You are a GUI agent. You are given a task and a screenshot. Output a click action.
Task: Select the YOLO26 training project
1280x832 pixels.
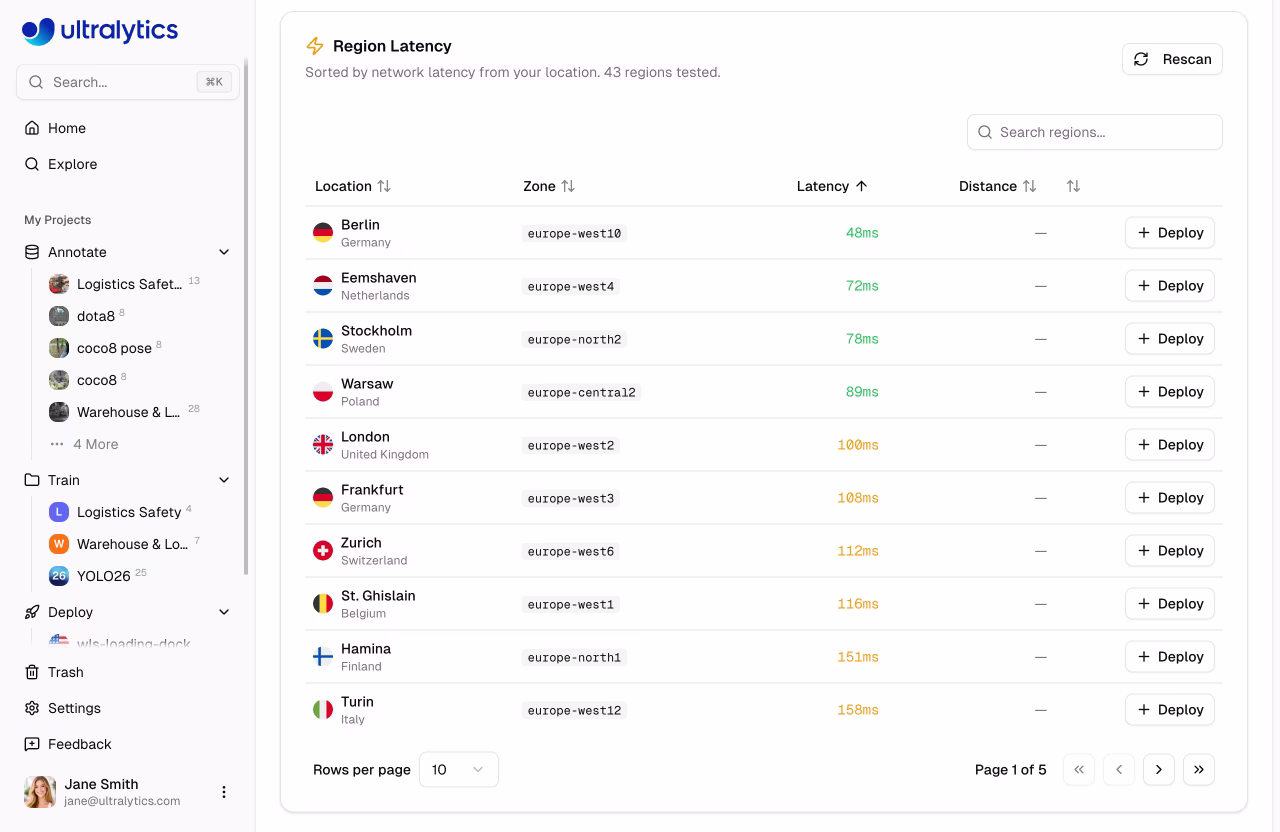tap(103, 576)
